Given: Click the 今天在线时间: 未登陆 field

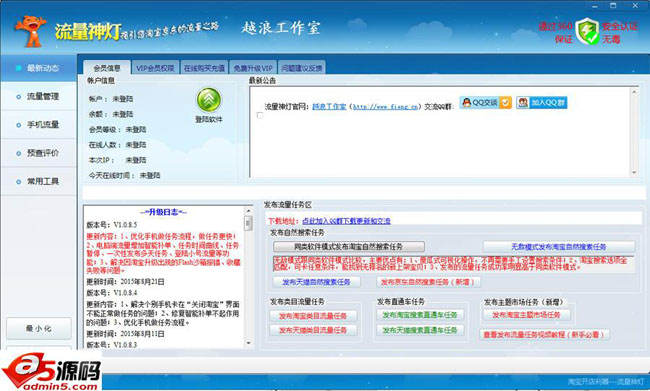Looking at the screenshot, I should pos(124,176).
